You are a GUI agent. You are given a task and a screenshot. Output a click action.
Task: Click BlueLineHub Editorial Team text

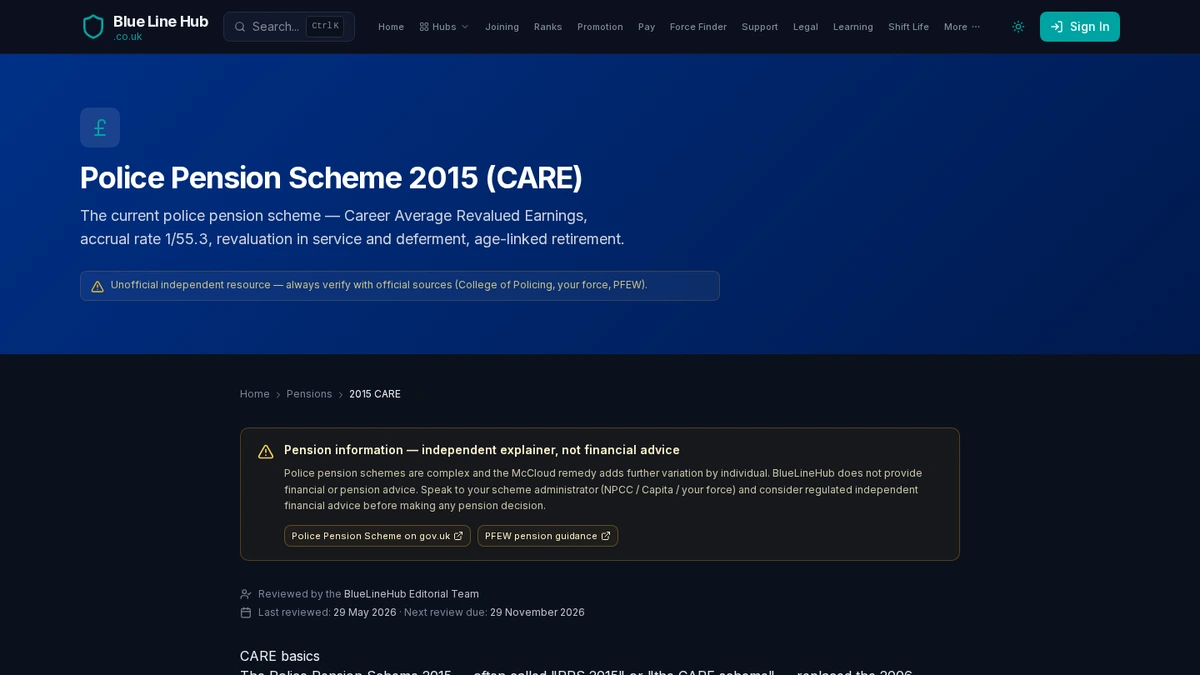coord(411,594)
